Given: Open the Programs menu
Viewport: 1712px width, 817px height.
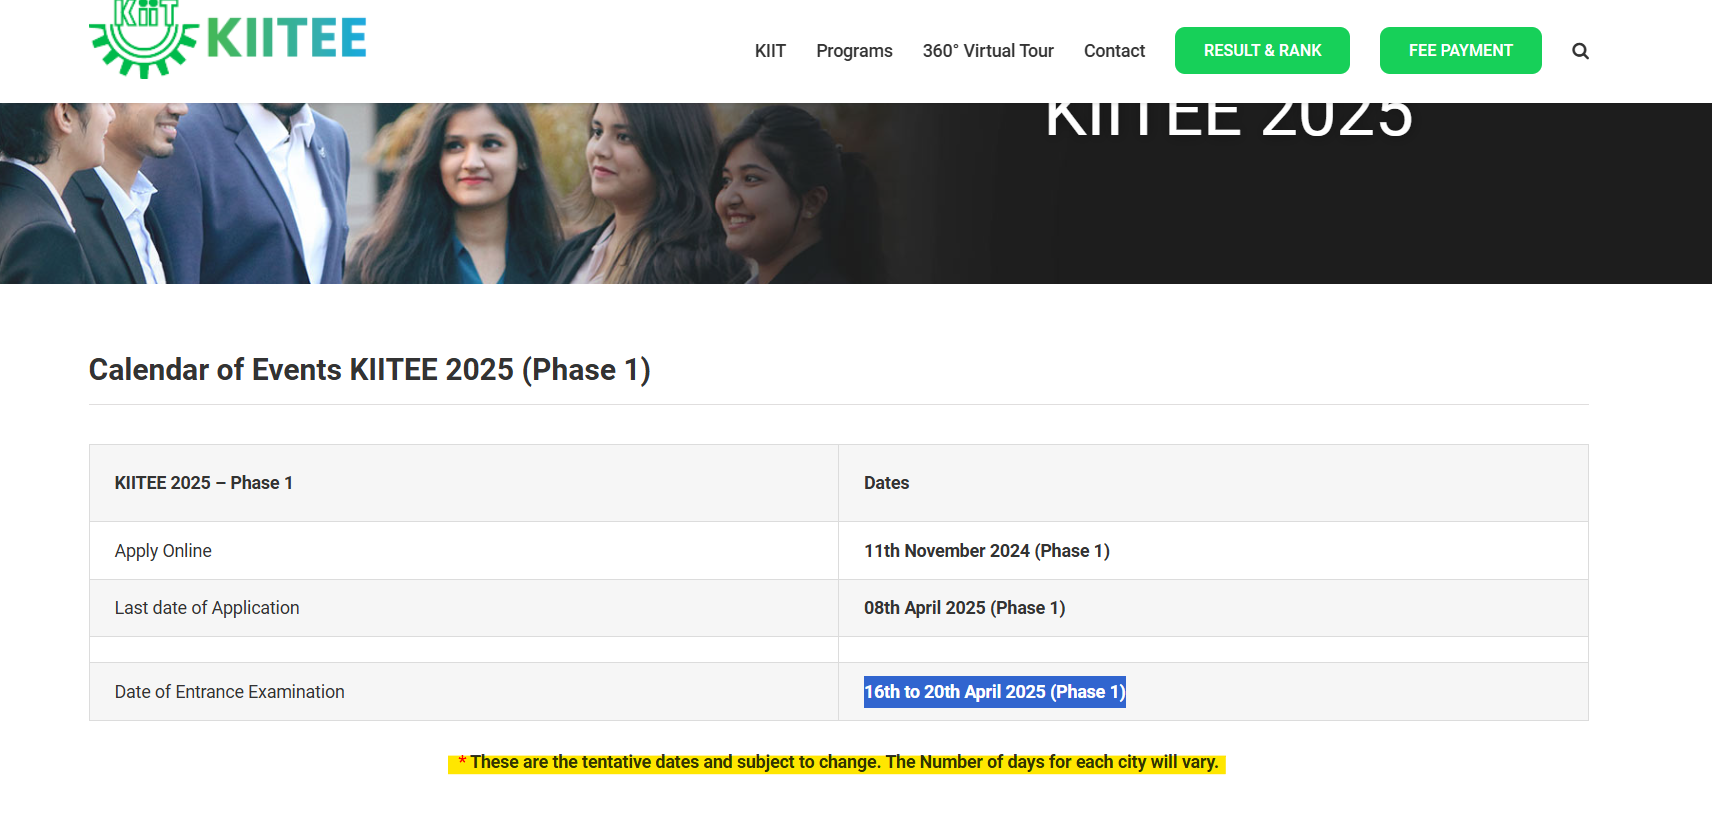Looking at the screenshot, I should click(854, 51).
